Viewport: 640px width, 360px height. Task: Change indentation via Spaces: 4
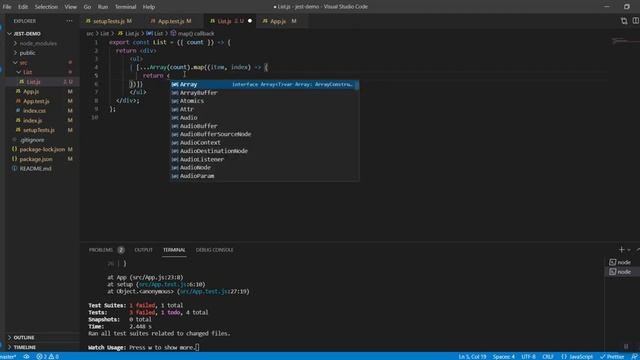click(x=504, y=356)
